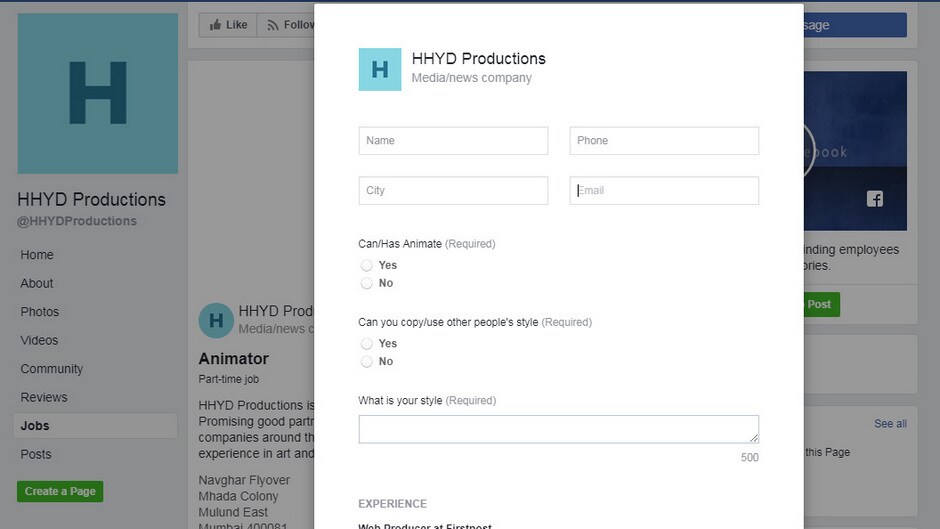Click the @HHYDProductions handle
This screenshot has height=529, width=940.
coord(77,221)
